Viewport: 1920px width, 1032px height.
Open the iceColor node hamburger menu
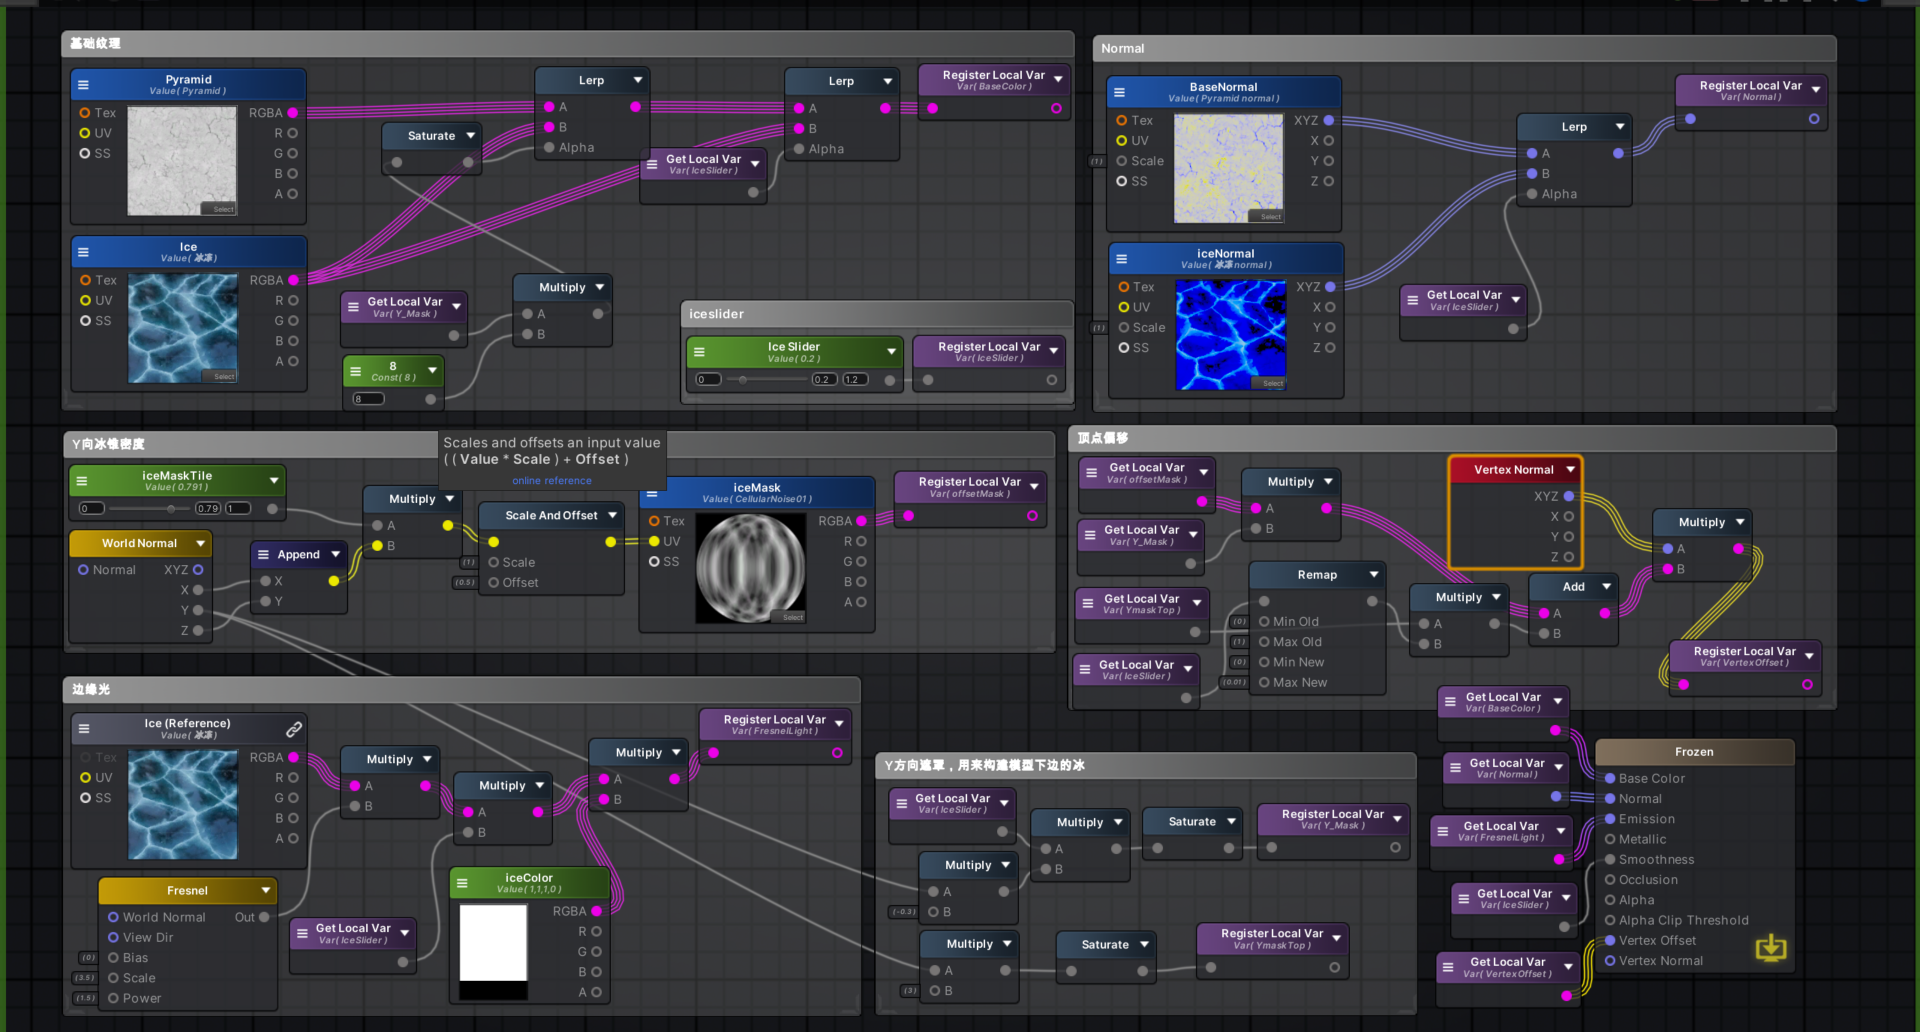coord(462,883)
